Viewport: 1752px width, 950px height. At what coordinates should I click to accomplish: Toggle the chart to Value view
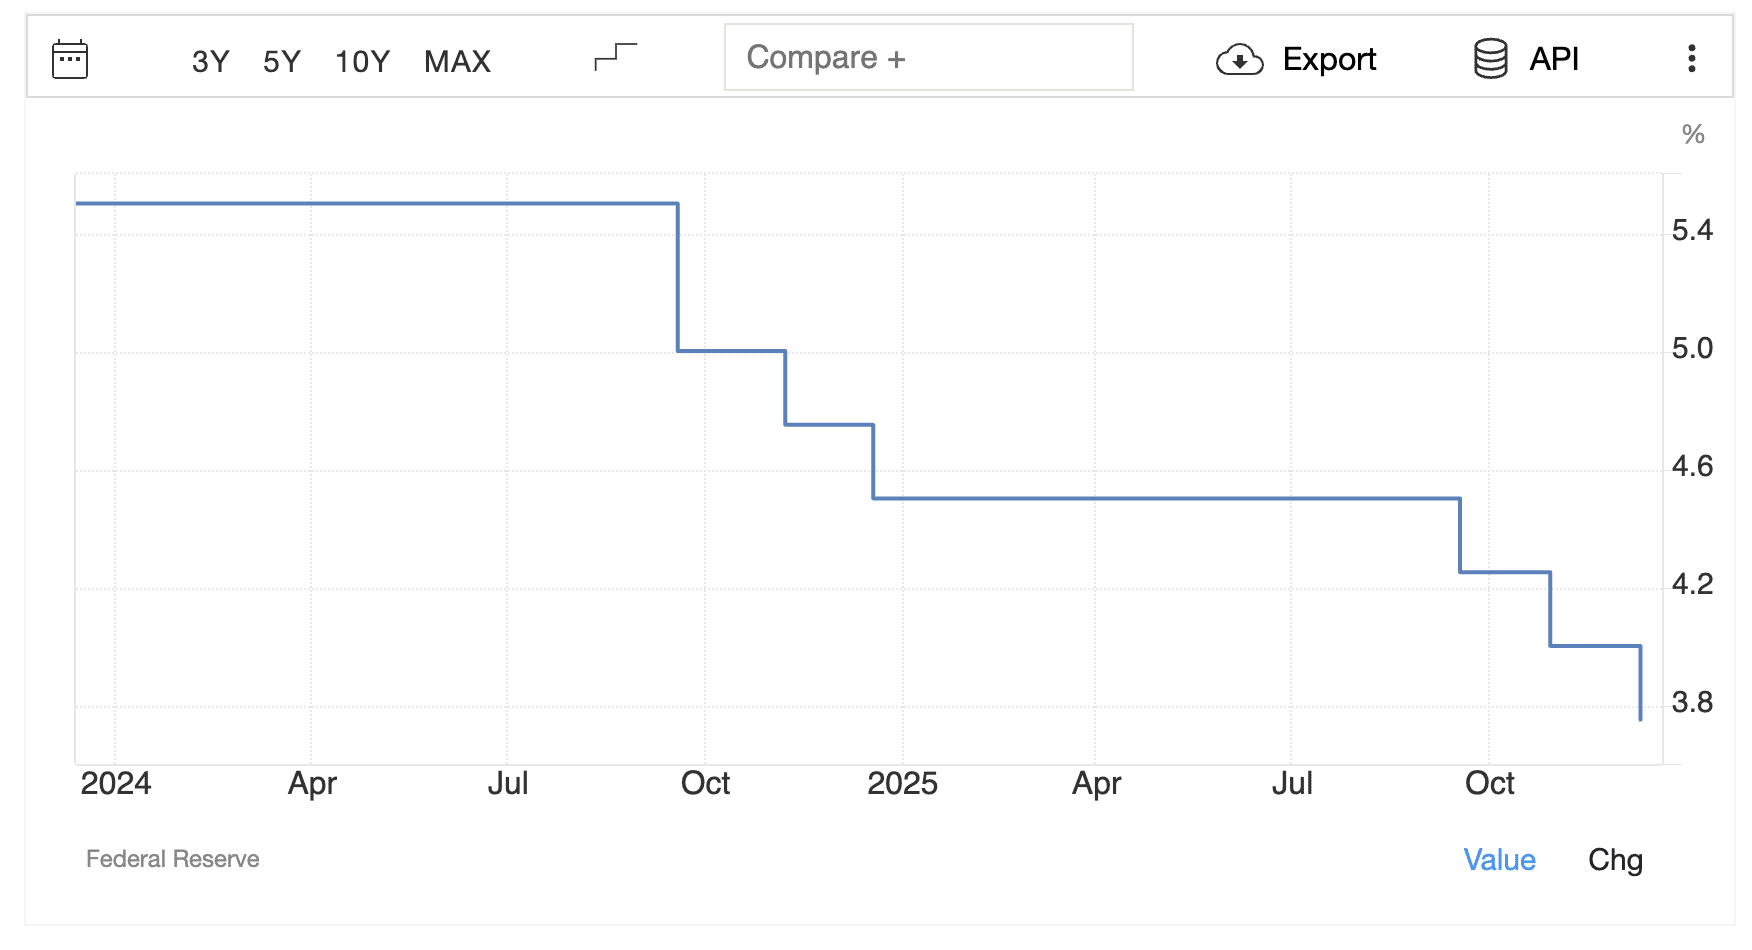(1498, 860)
